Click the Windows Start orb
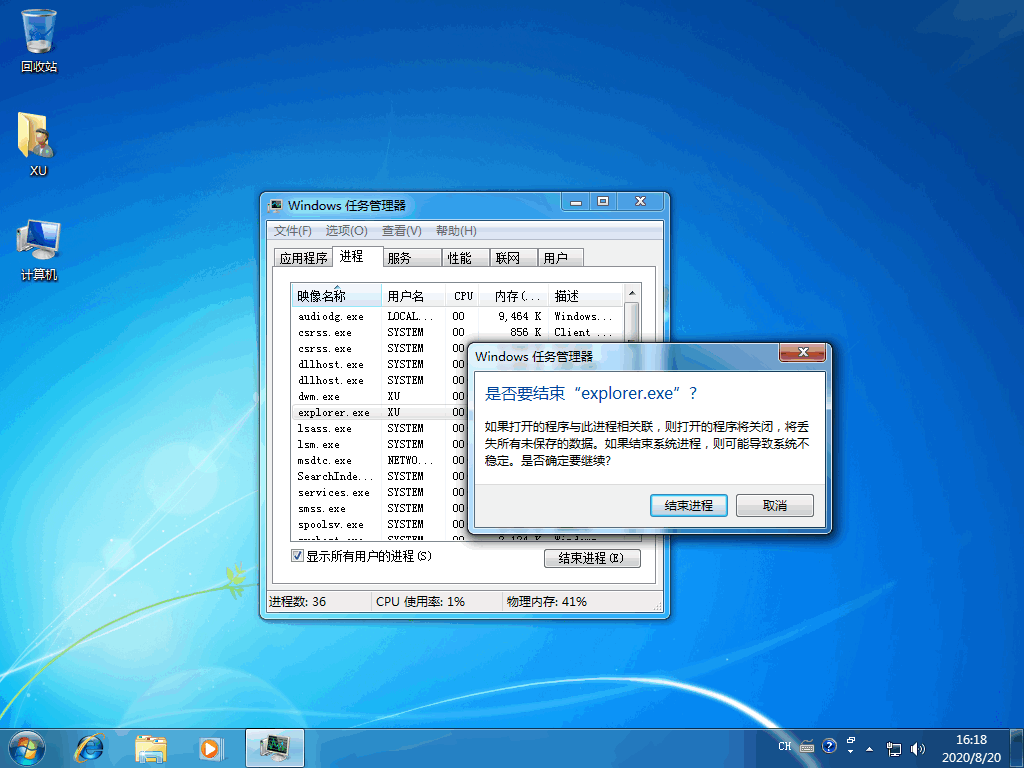Viewport: 1024px width, 768px height. (25, 747)
